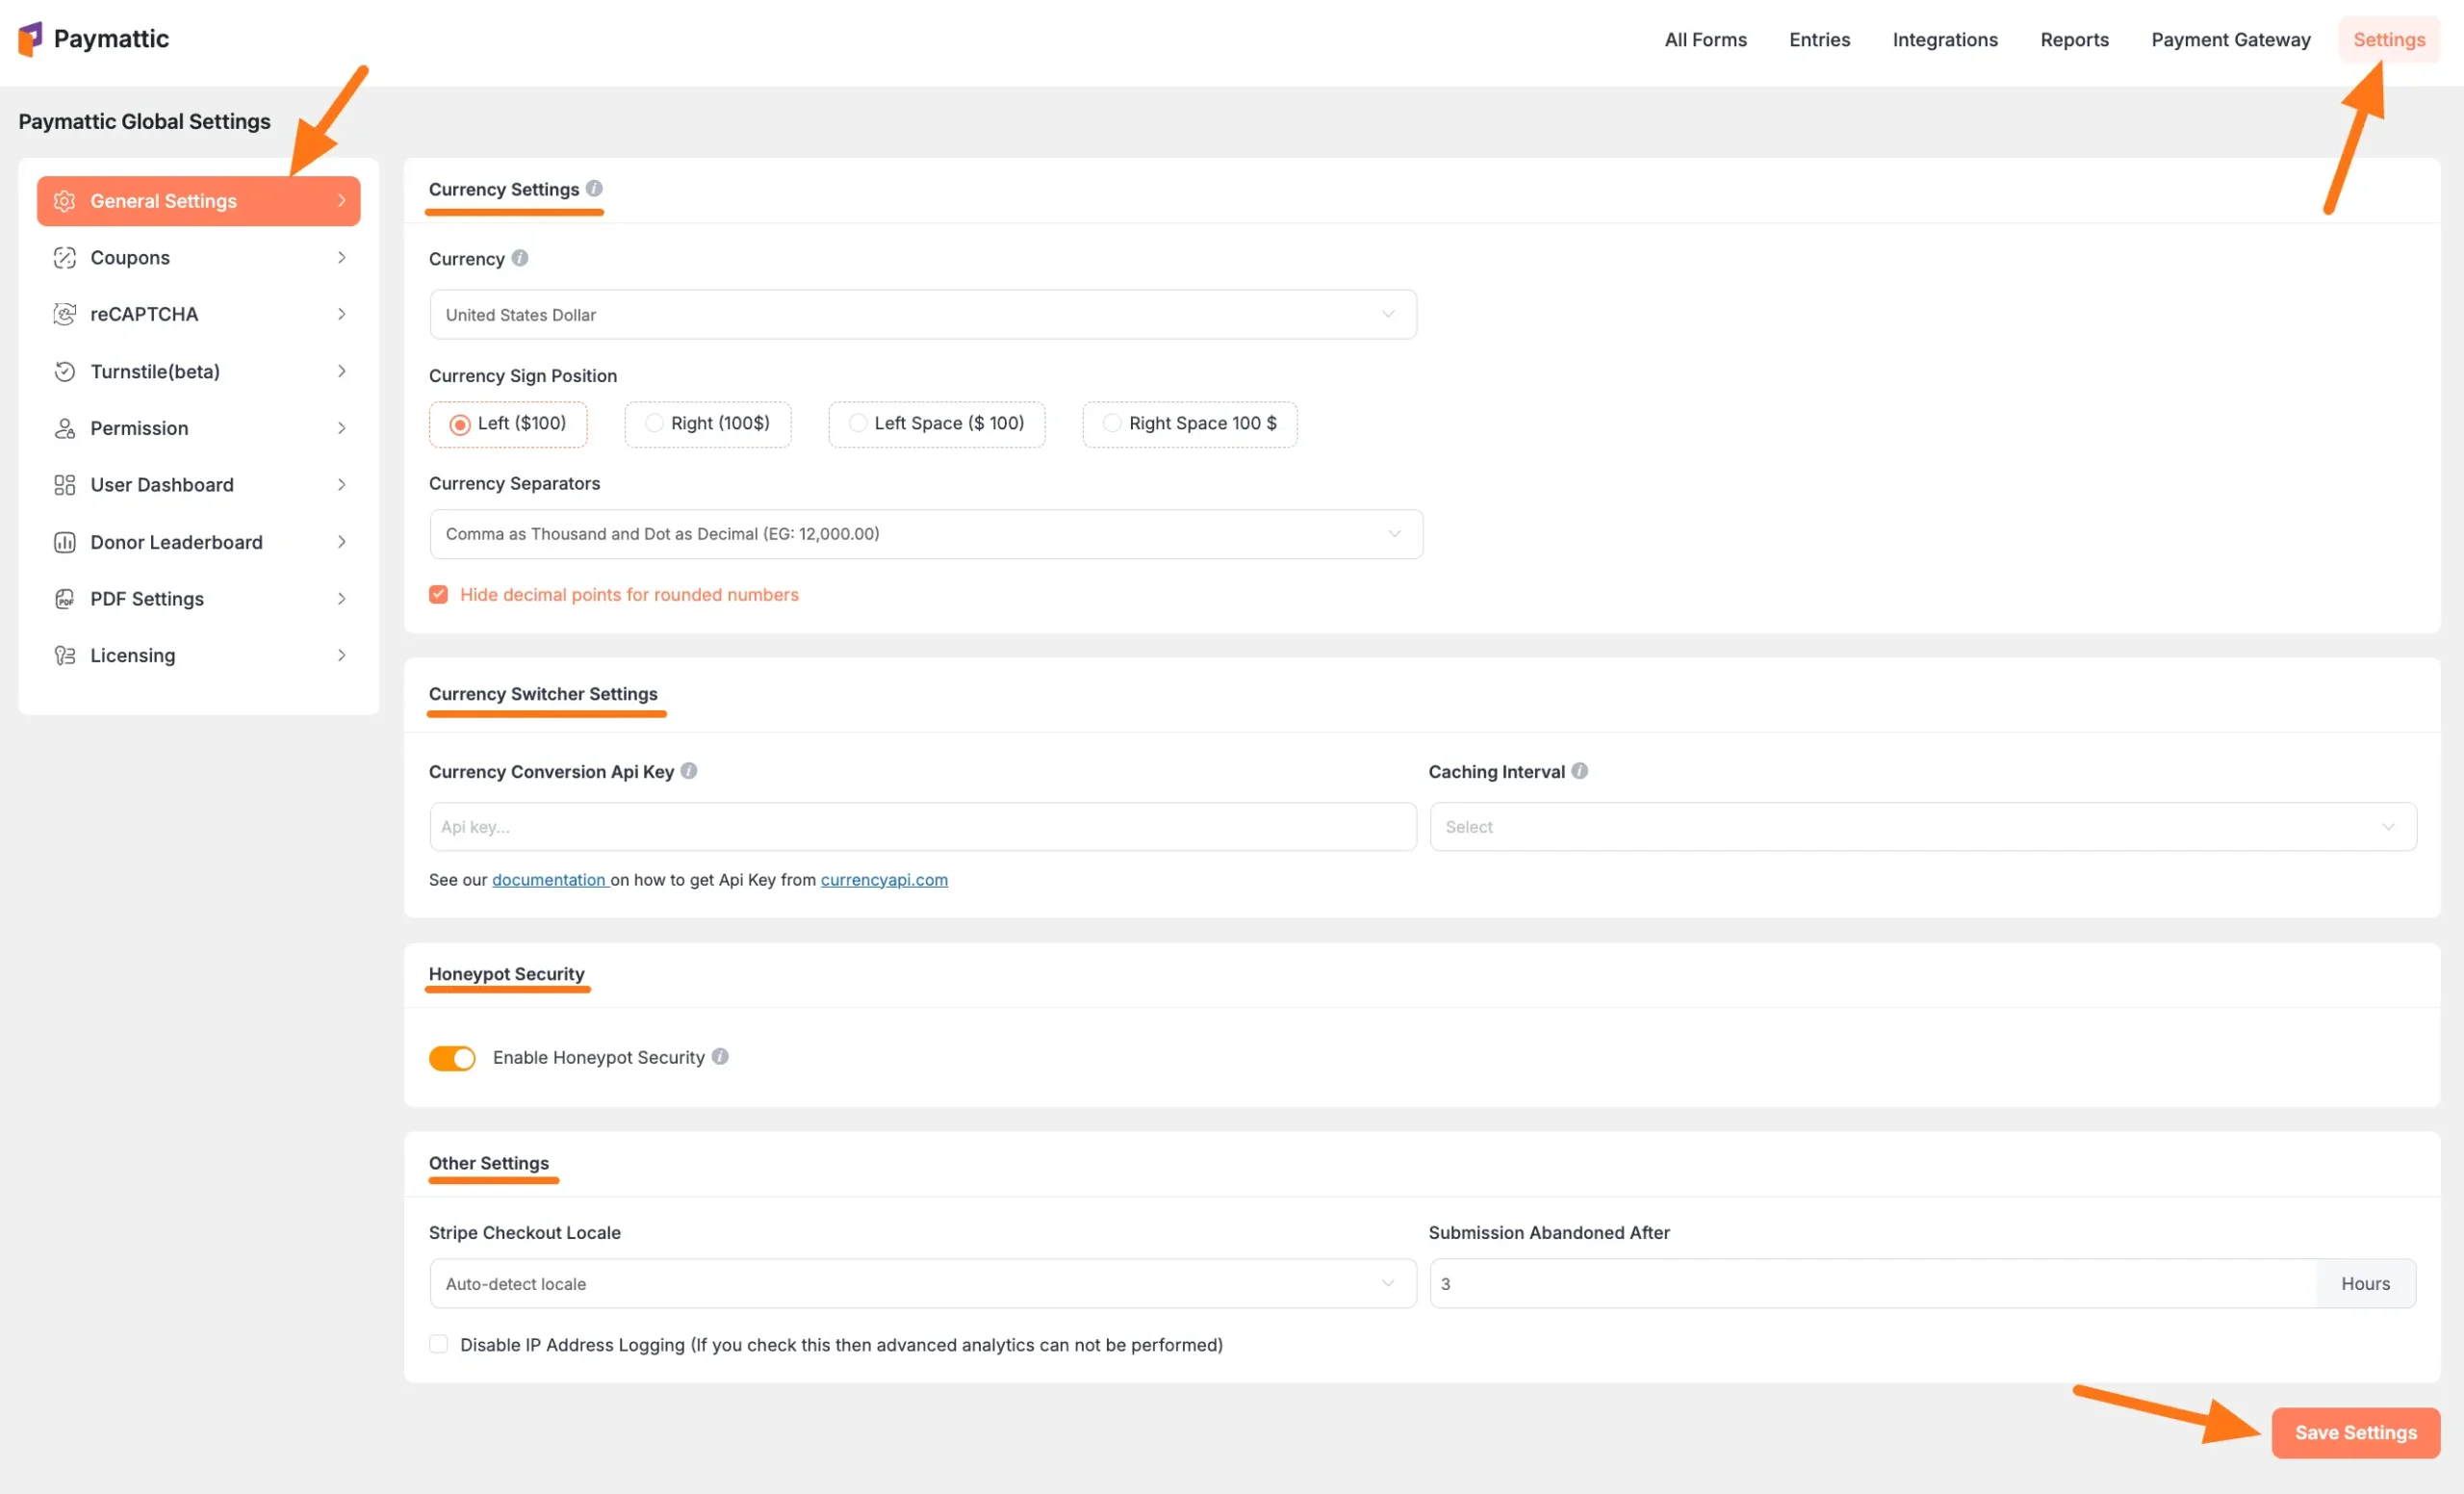Click the Coupons sidebar icon

(64, 258)
